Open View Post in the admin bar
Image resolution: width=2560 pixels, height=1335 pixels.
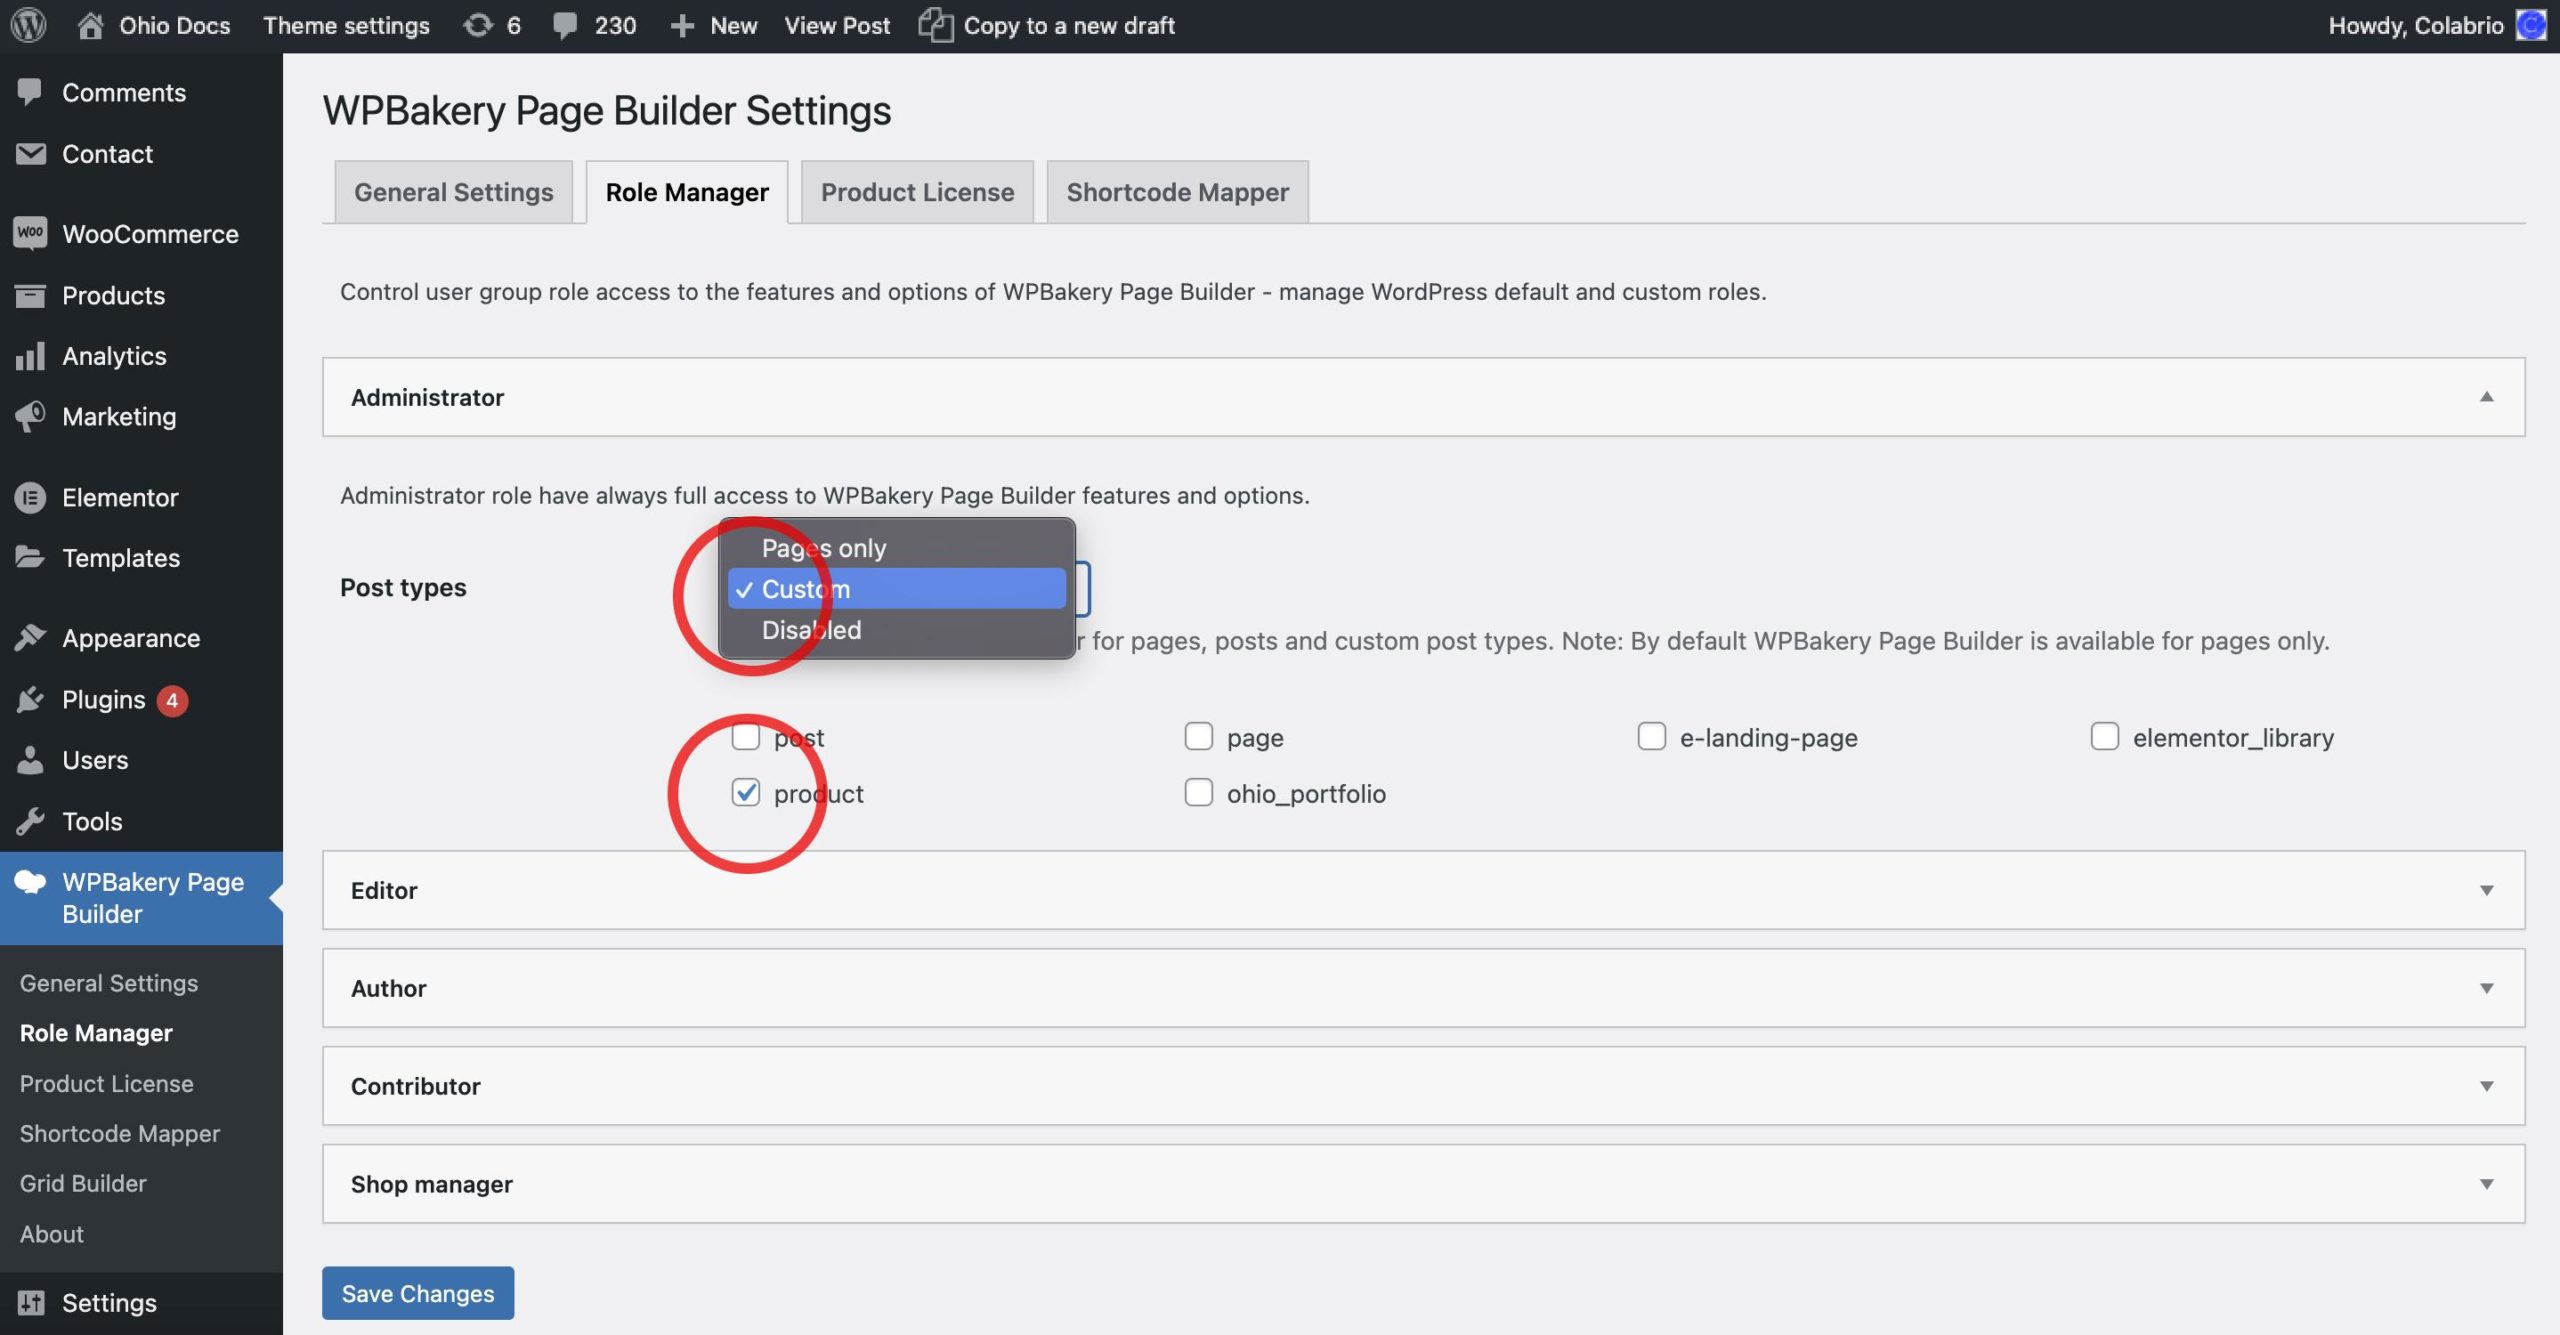[837, 25]
